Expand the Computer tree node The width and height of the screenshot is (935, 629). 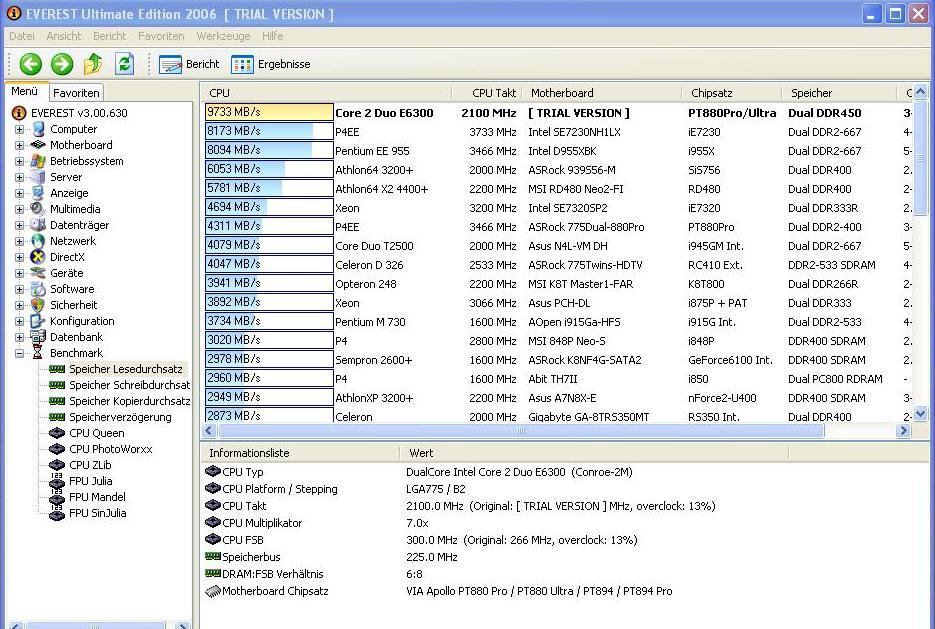(x=20, y=129)
